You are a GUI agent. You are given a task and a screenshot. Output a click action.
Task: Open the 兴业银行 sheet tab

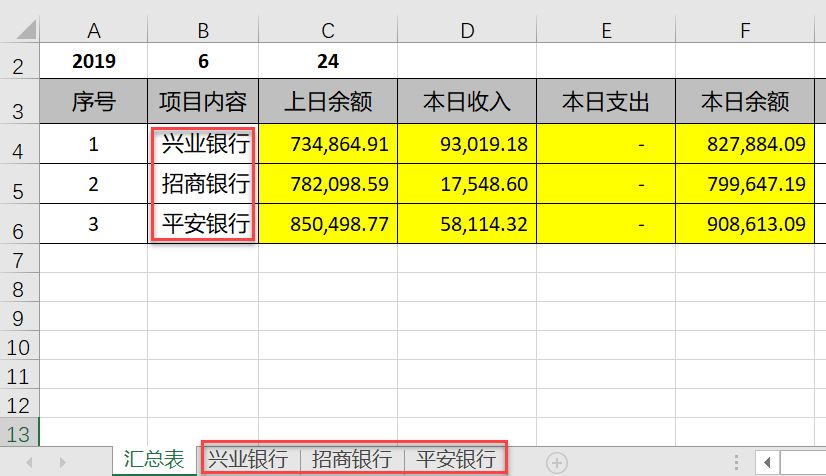pyautogui.click(x=248, y=460)
